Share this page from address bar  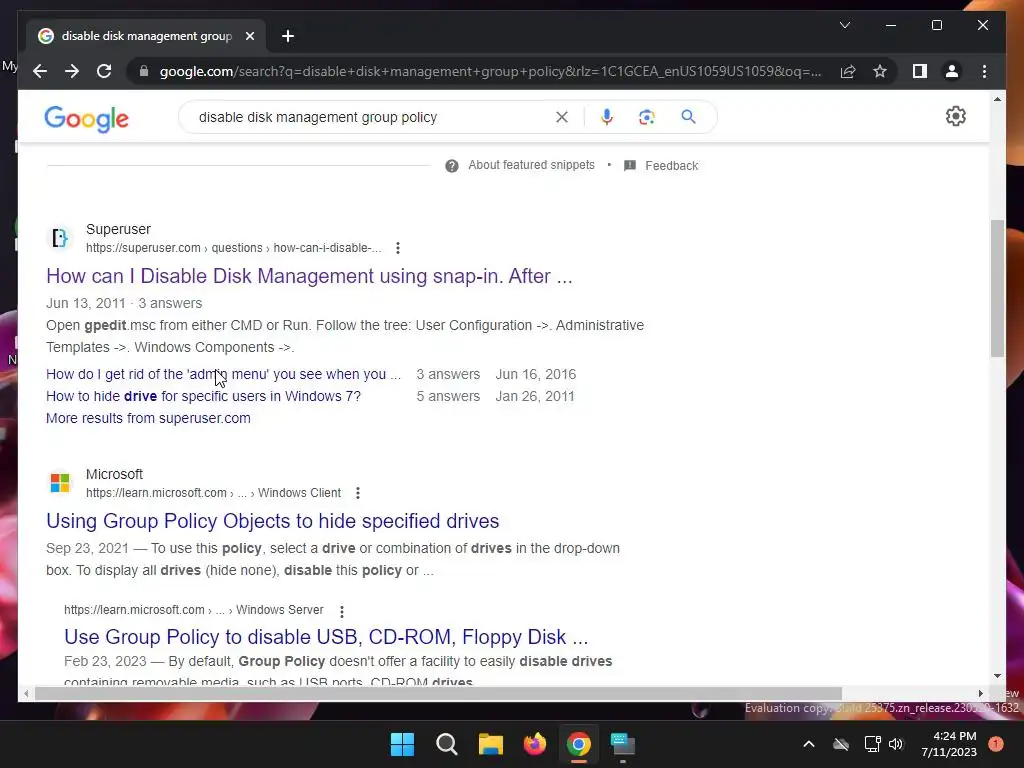[848, 71]
